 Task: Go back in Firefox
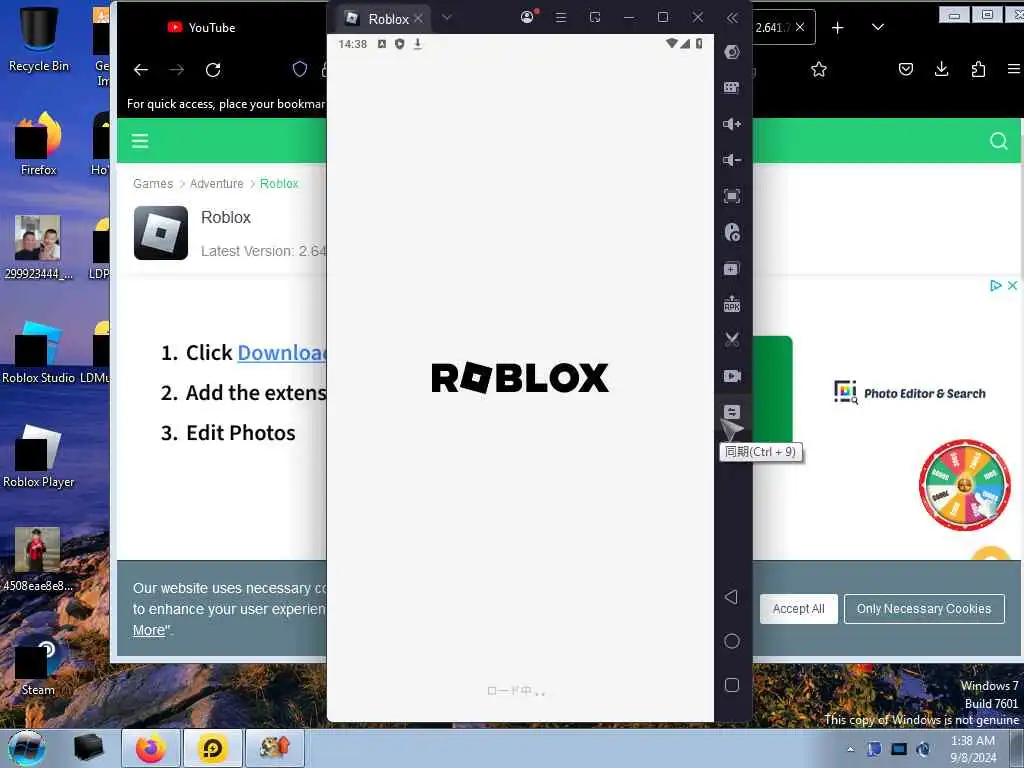141,70
